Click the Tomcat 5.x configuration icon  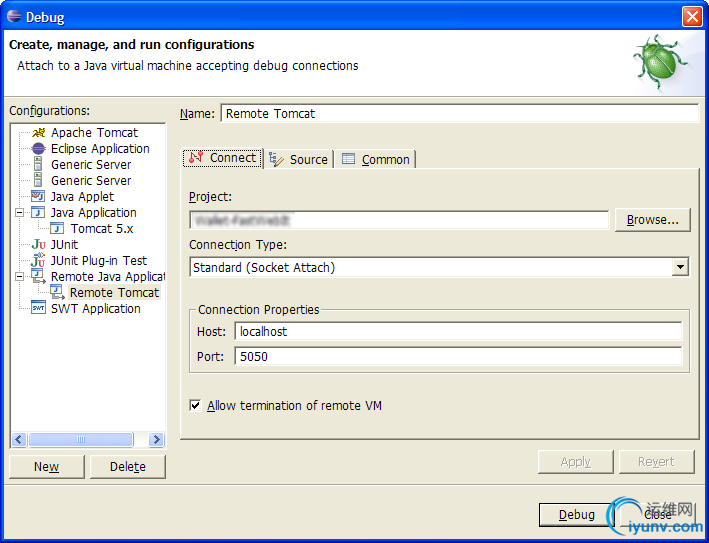coord(57,228)
